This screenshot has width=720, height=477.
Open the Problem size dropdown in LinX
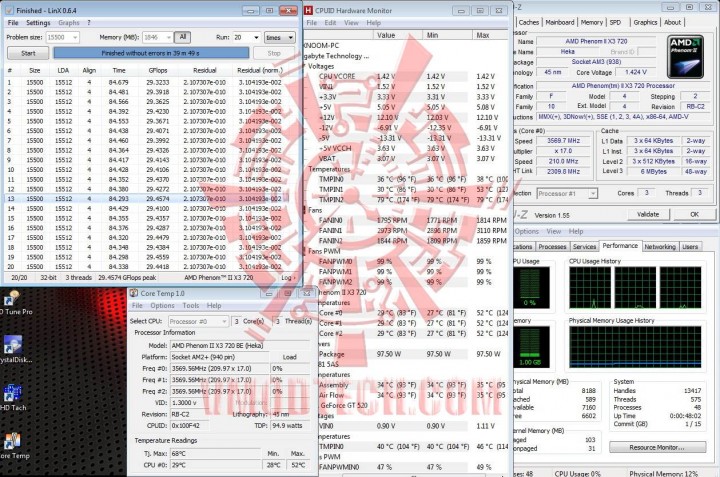pyautogui.click(x=75, y=37)
